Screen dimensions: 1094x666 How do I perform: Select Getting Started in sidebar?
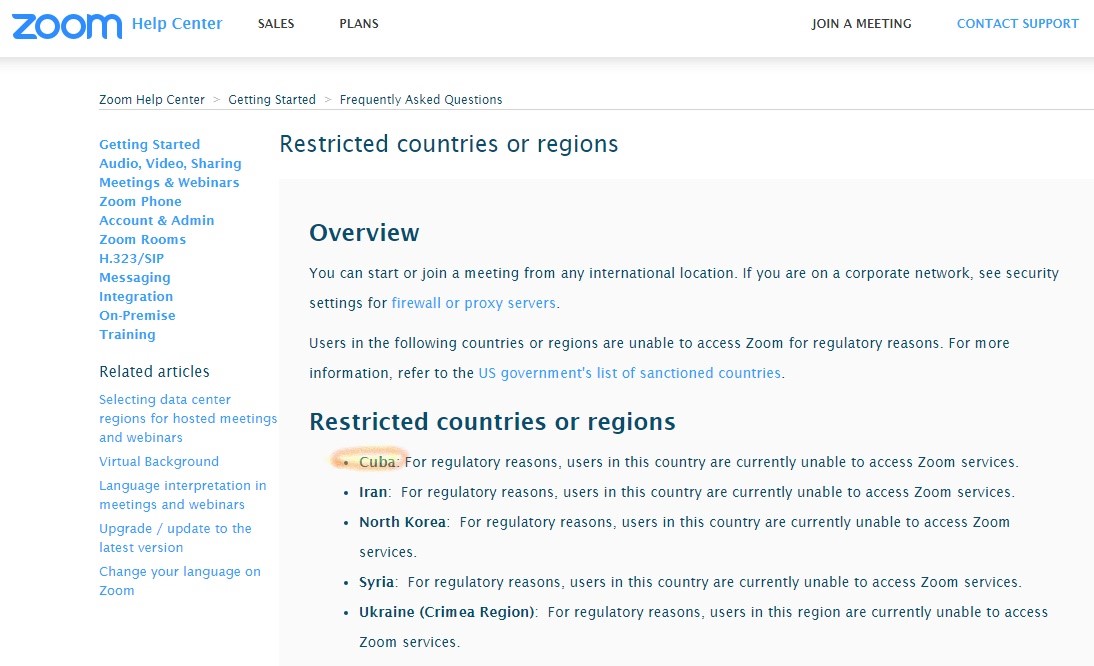pyautogui.click(x=149, y=144)
